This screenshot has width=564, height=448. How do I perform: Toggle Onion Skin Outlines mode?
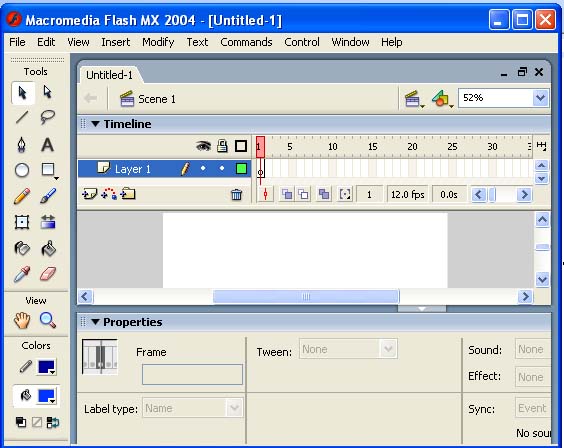[x=304, y=195]
